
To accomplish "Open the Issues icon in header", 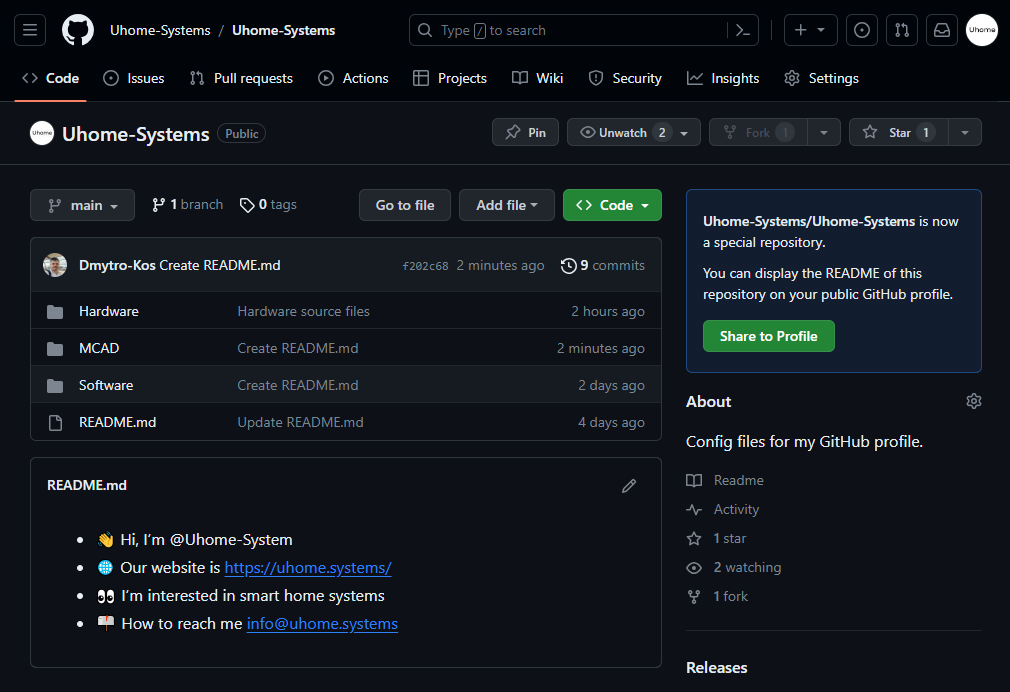I will coord(862,30).
